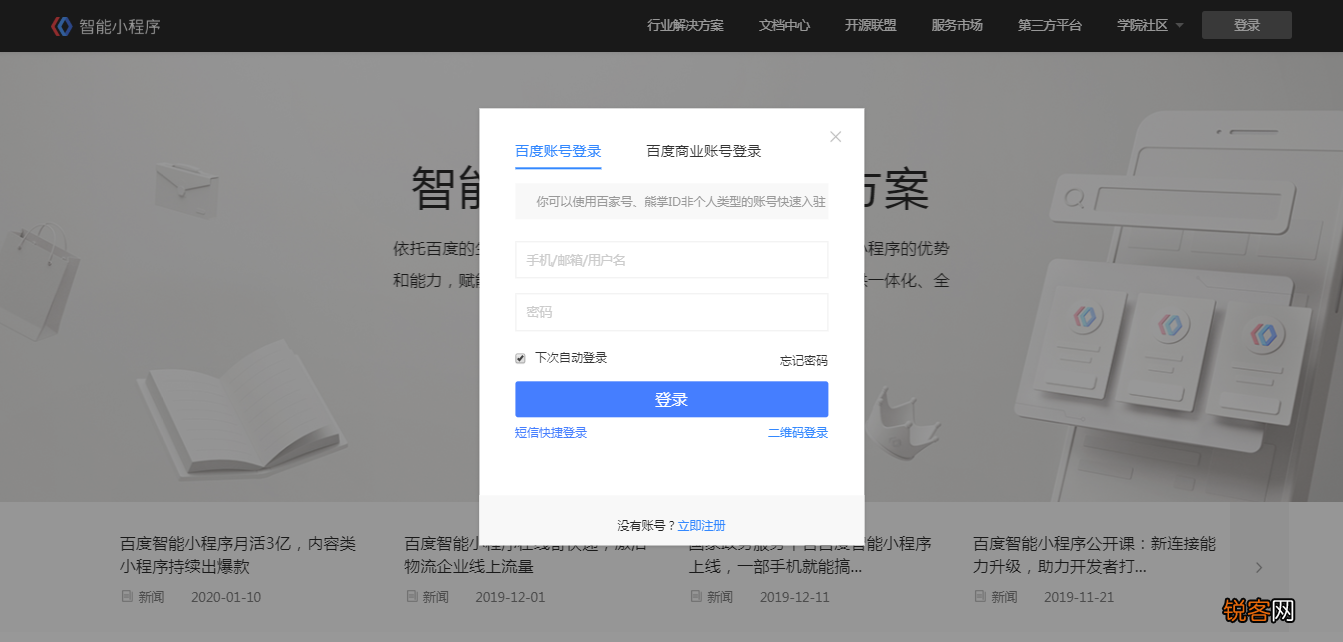Click the date 2019-12-11
Viewport: 1343px width, 642px height.
[795, 597]
